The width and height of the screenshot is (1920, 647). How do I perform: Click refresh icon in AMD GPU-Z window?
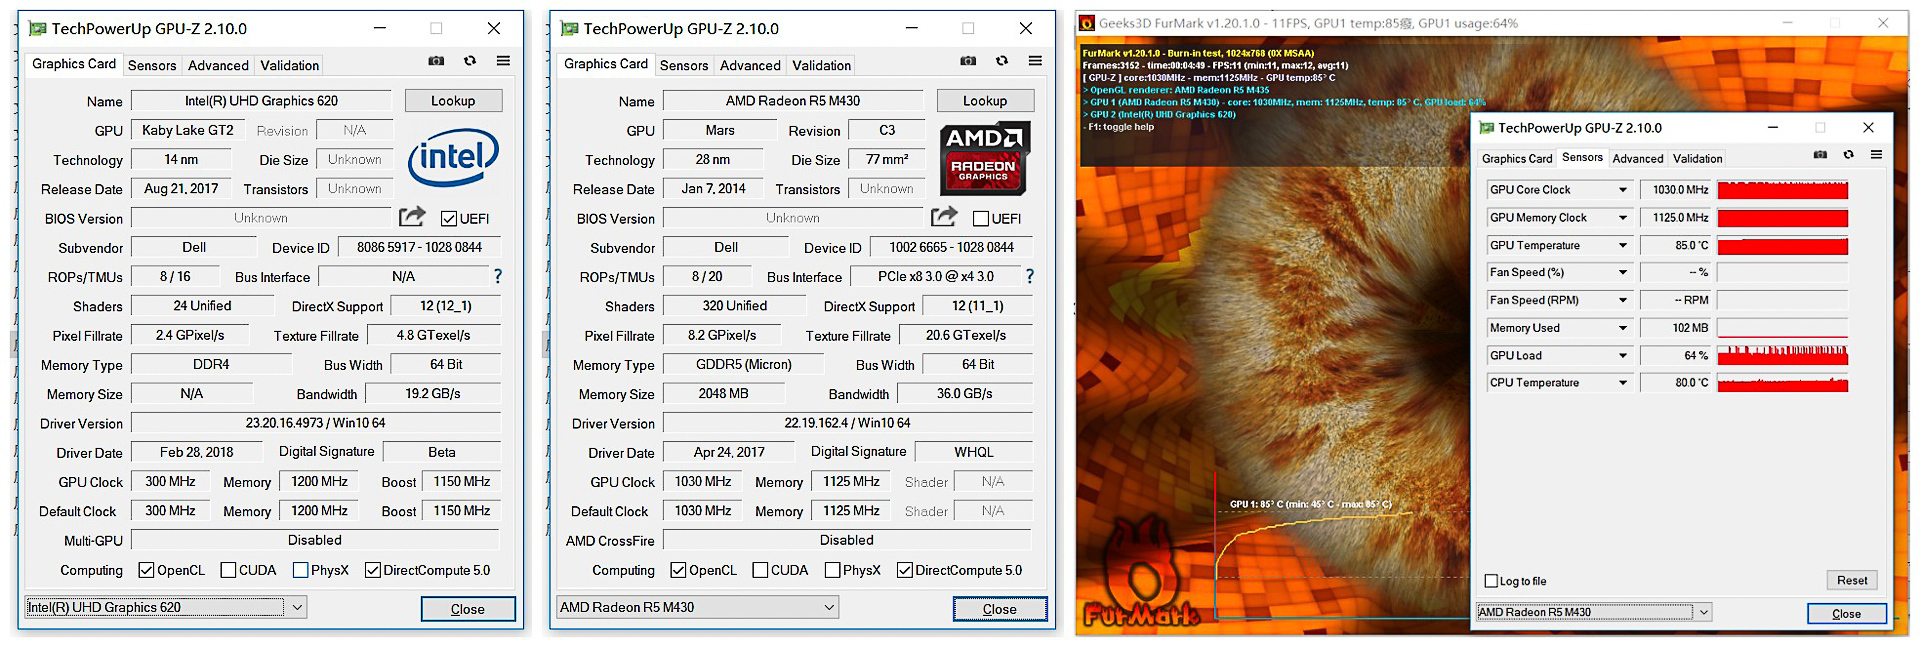[1002, 61]
